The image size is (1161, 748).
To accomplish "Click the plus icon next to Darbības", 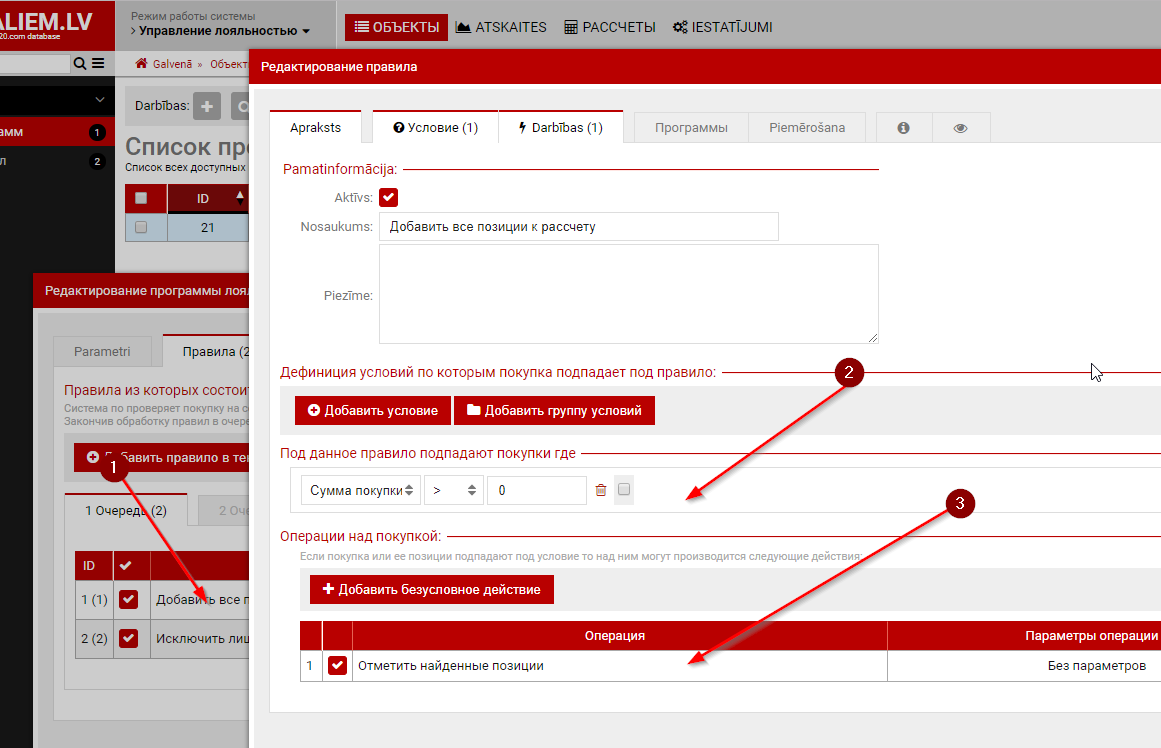I will (207, 106).
